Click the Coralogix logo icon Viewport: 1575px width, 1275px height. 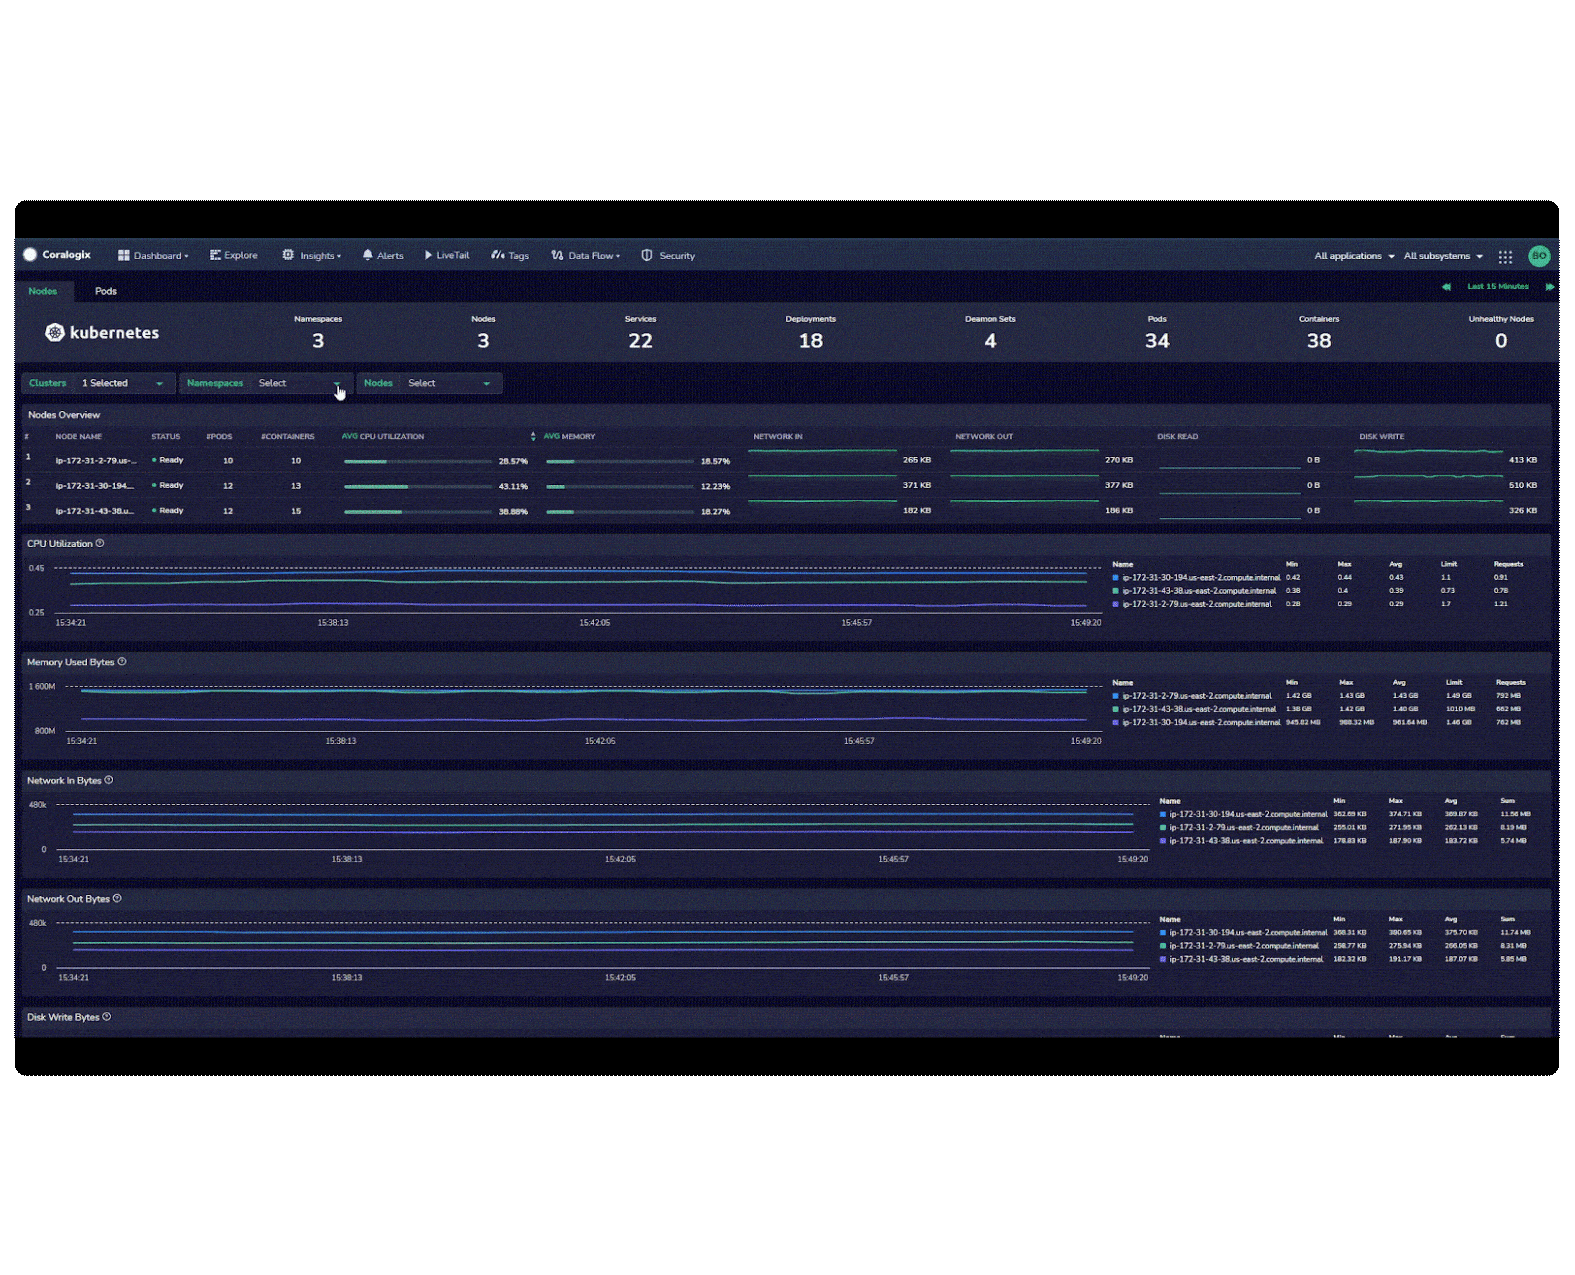tap(30, 255)
